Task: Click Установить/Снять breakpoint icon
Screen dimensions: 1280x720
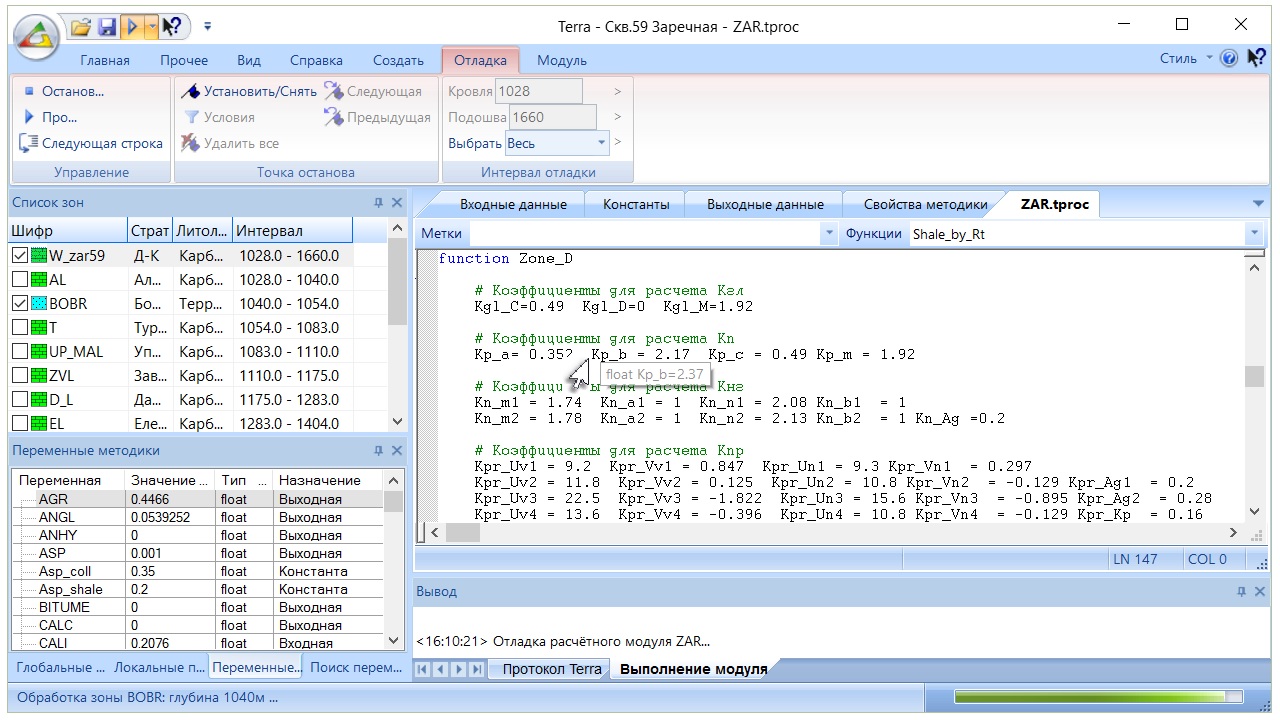Action: tap(191, 91)
